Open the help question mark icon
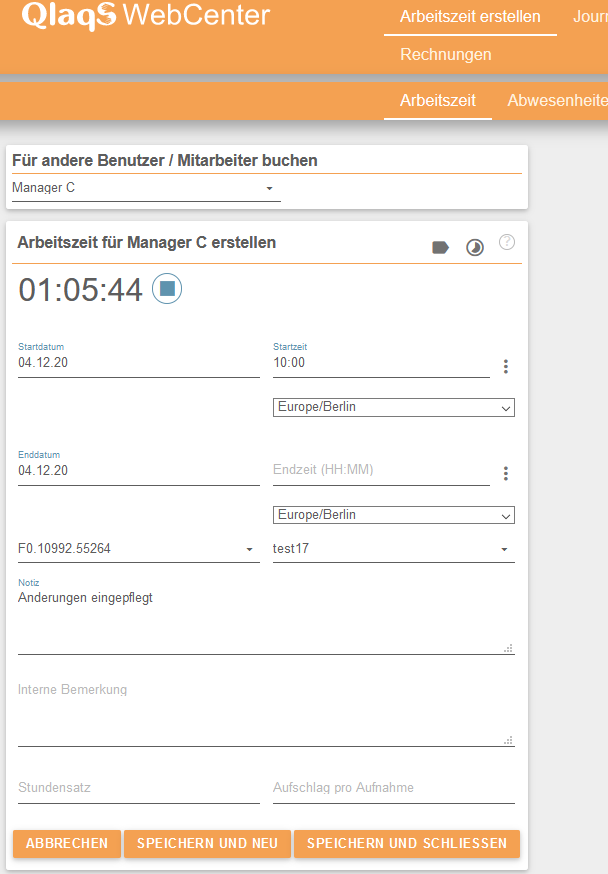608x874 pixels. [507, 242]
